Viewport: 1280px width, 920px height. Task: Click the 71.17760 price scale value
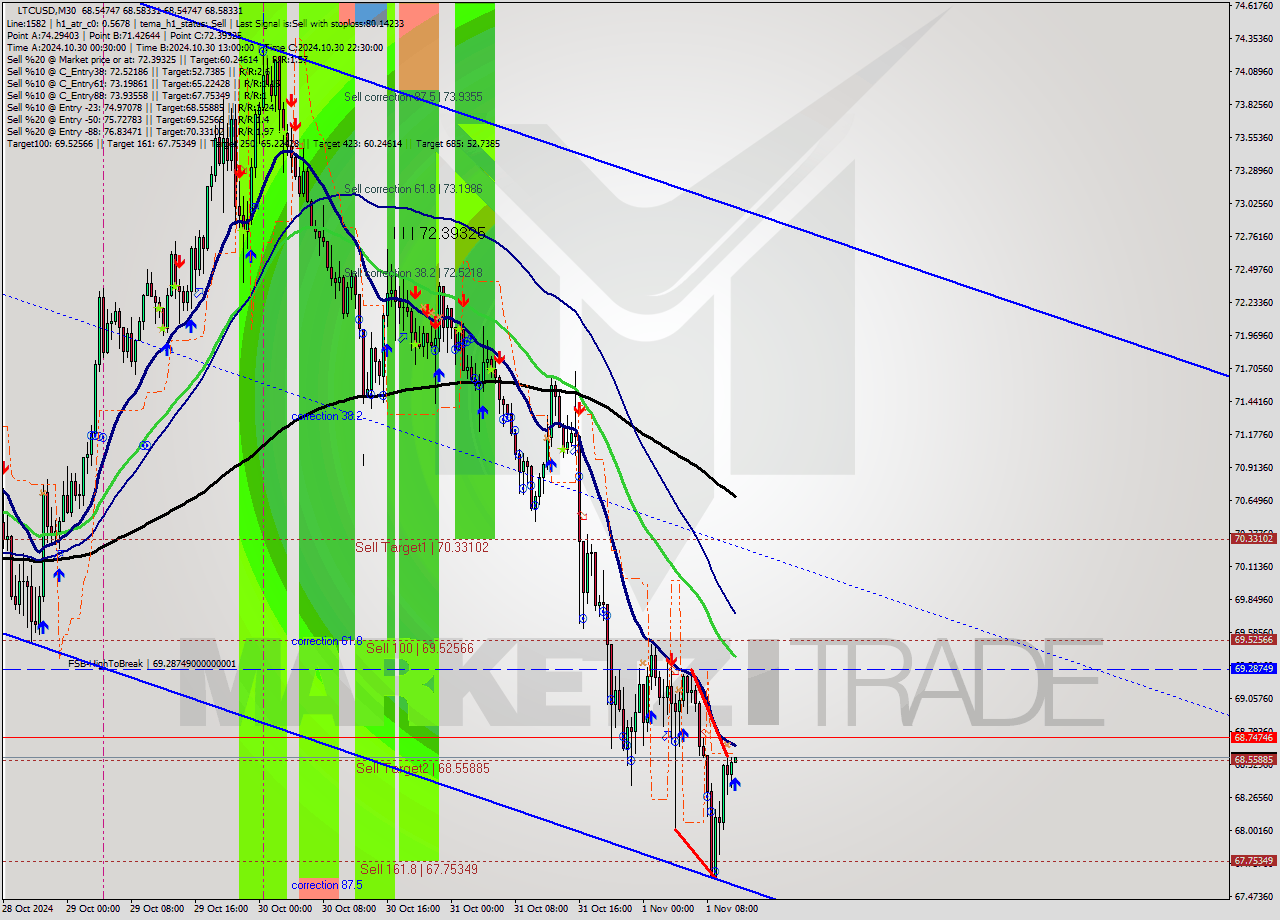[1254, 434]
